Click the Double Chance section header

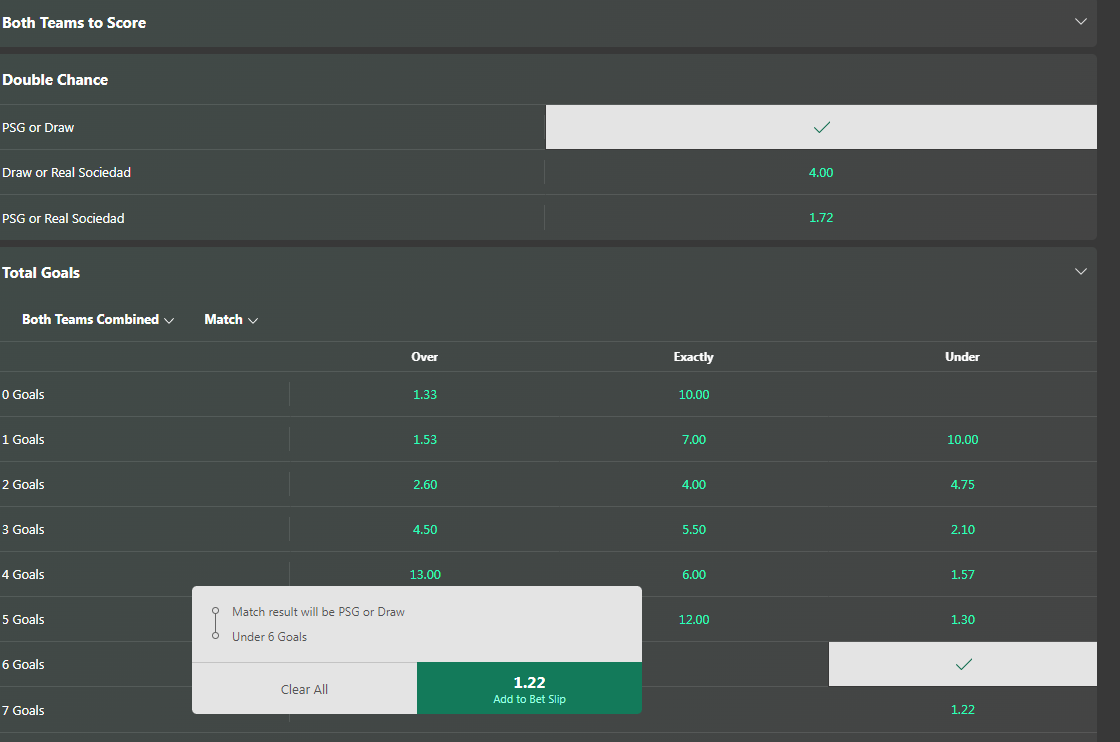pos(55,80)
